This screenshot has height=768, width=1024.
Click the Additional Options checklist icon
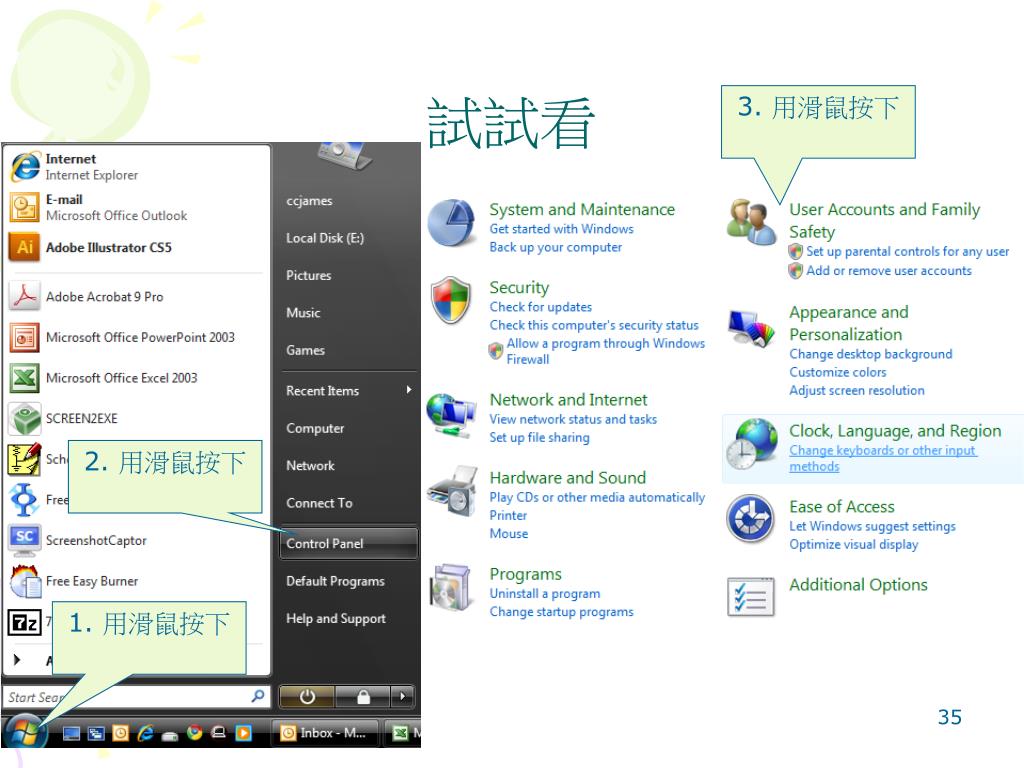750,597
